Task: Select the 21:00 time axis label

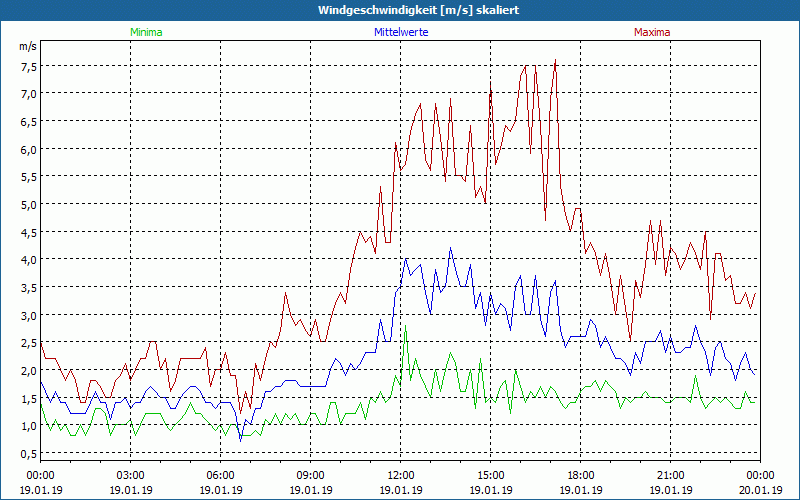Action: click(x=670, y=475)
